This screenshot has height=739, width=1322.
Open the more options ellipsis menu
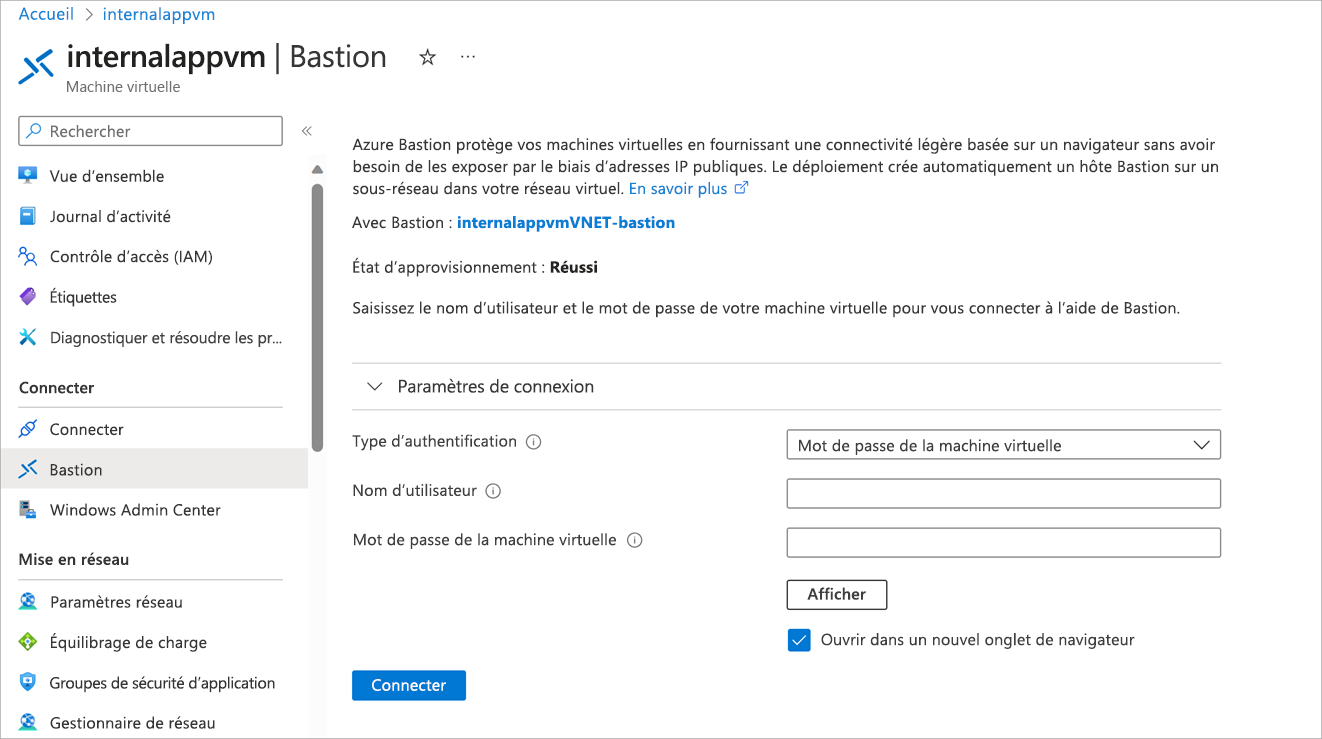pyautogui.click(x=468, y=57)
